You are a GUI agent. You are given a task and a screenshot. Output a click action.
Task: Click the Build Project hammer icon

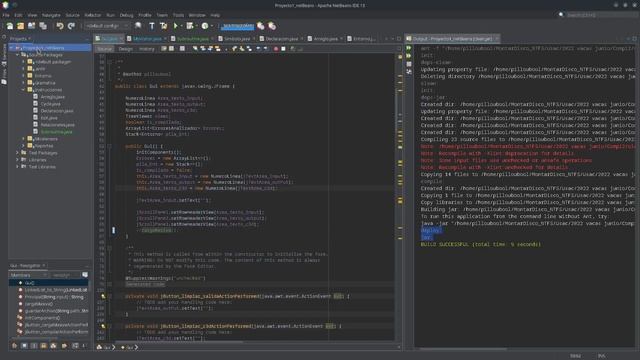pyautogui.click(x=152, y=26)
